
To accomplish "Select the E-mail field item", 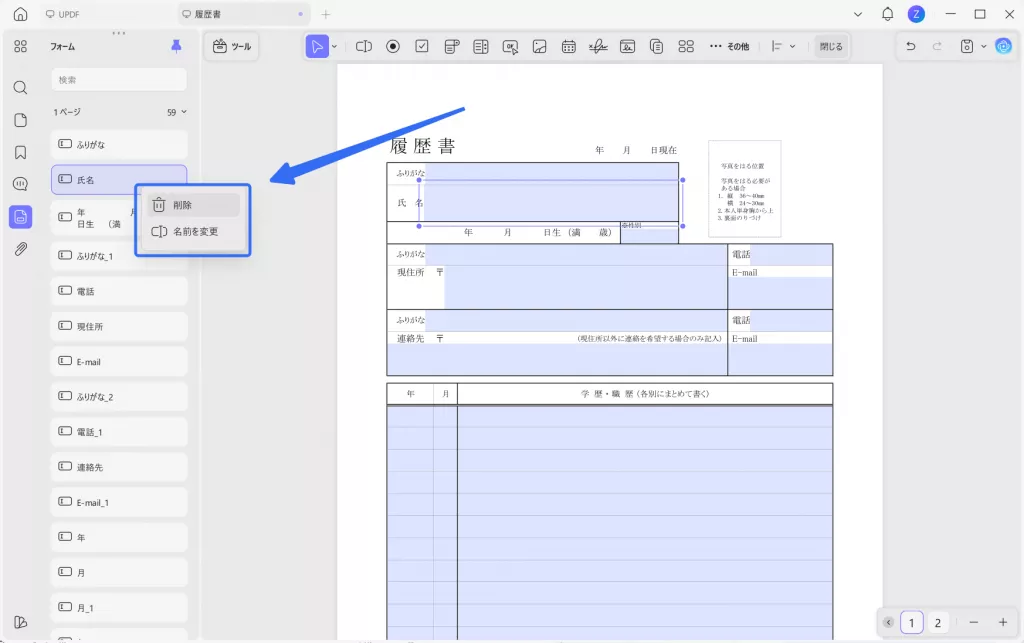I will point(119,362).
